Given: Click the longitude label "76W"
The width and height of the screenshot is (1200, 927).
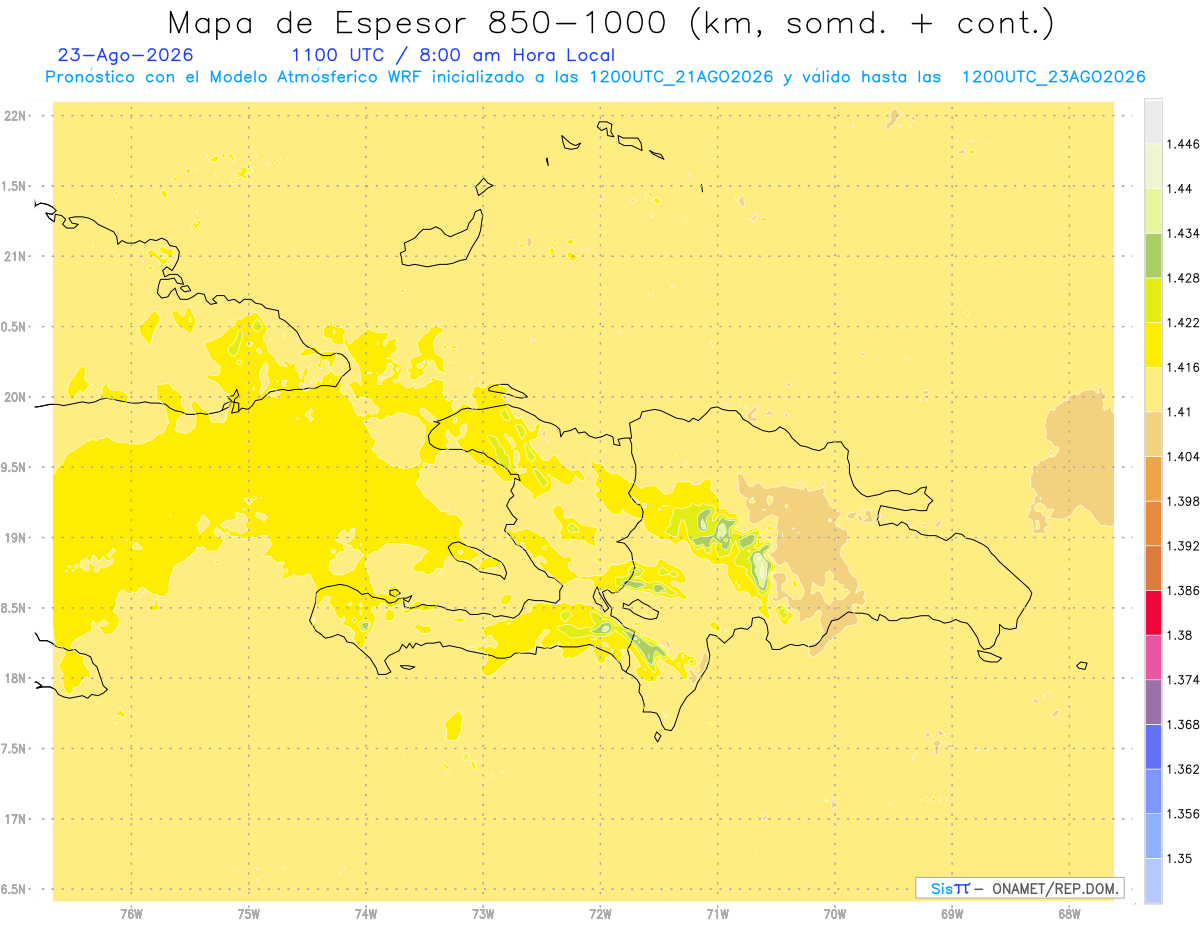Looking at the screenshot, I should click(131, 913).
